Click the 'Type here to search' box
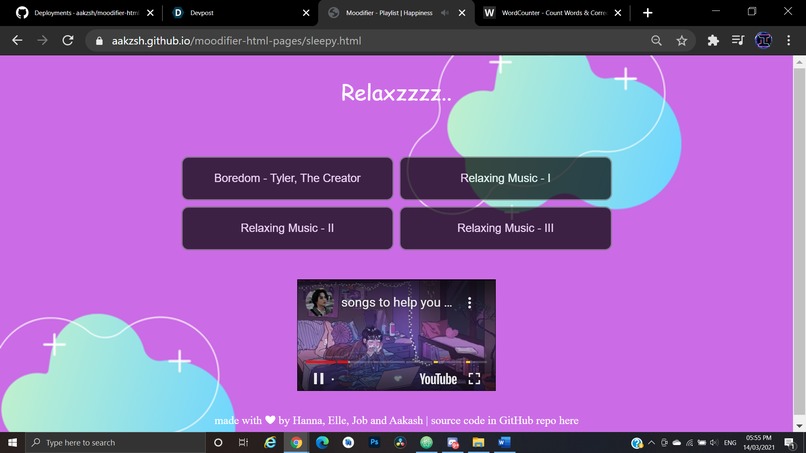The height and width of the screenshot is (453, 806). click(116, 442)
